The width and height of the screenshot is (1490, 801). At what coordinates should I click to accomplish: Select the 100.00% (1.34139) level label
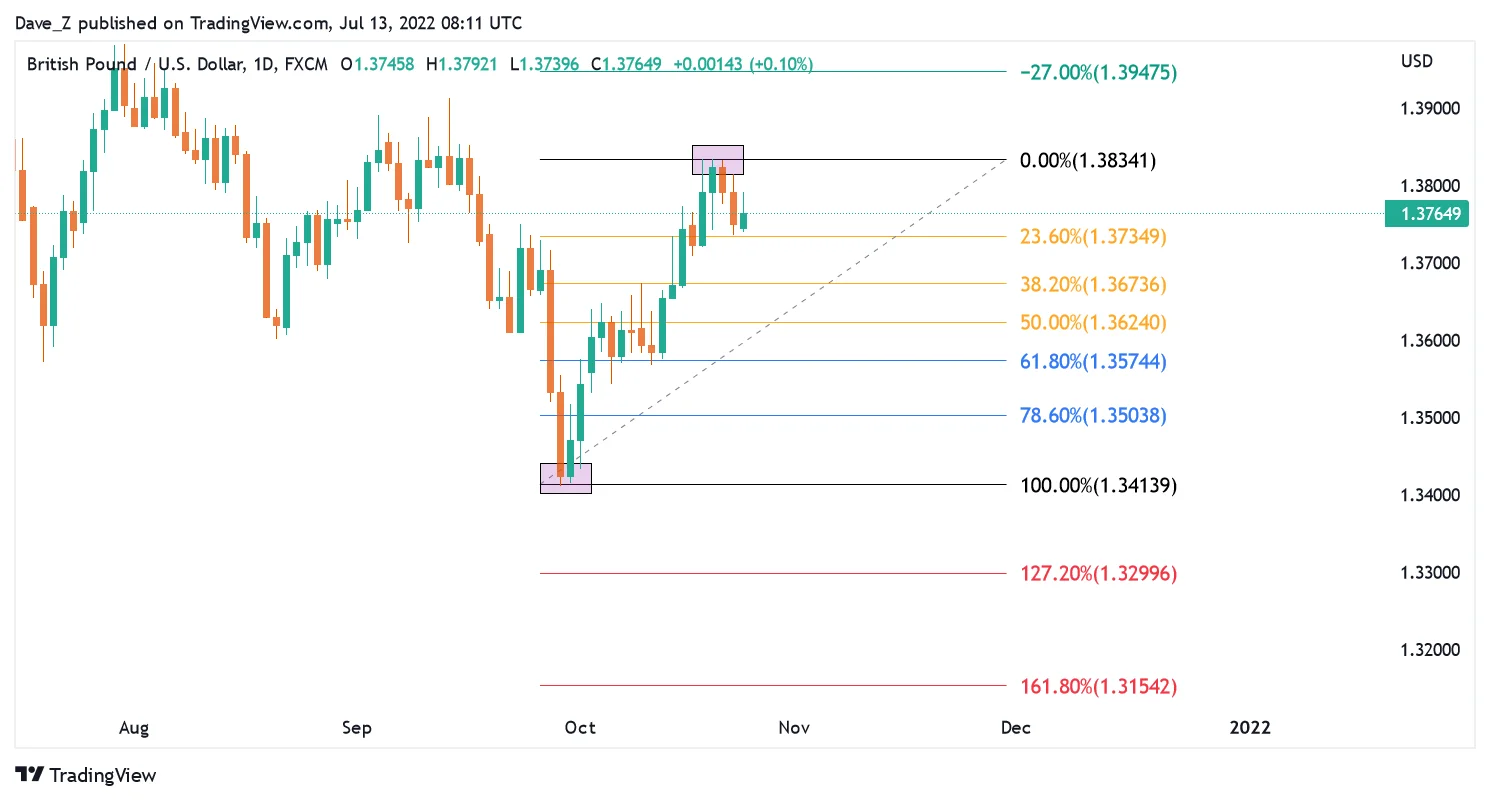tap(1098, 486)
